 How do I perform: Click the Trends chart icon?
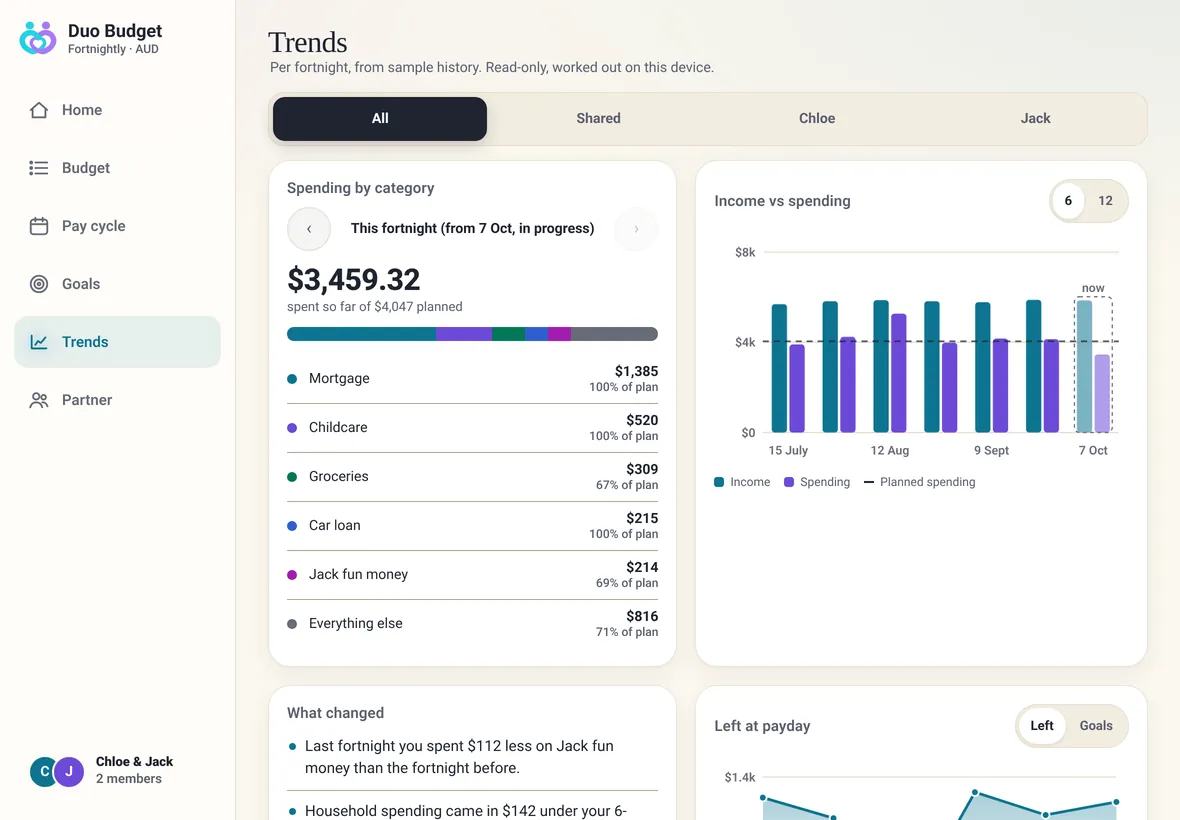pyautogui.click(x=39, y=342)
